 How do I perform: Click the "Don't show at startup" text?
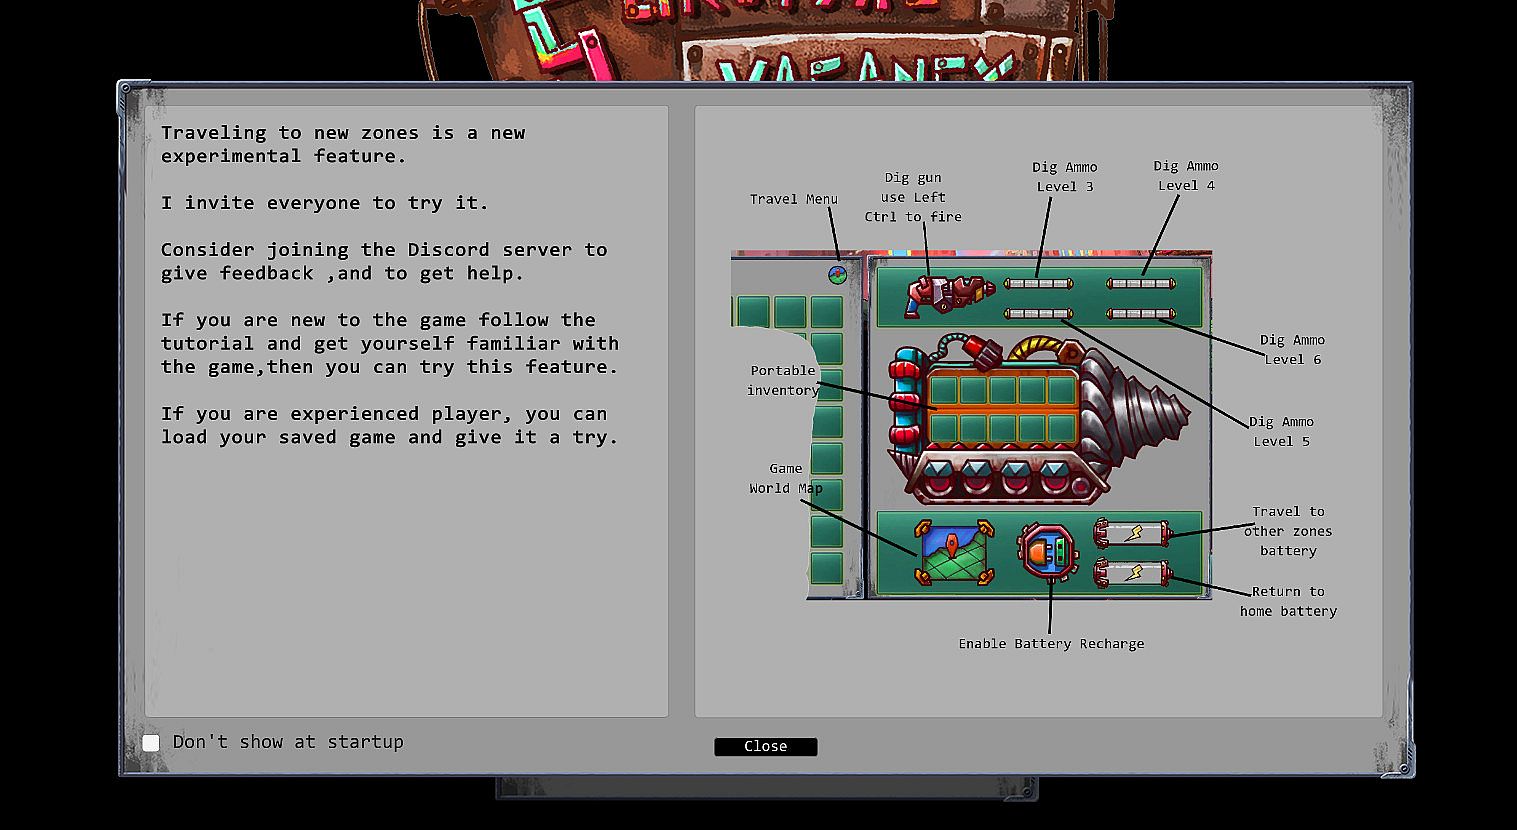tap(288, 742)
